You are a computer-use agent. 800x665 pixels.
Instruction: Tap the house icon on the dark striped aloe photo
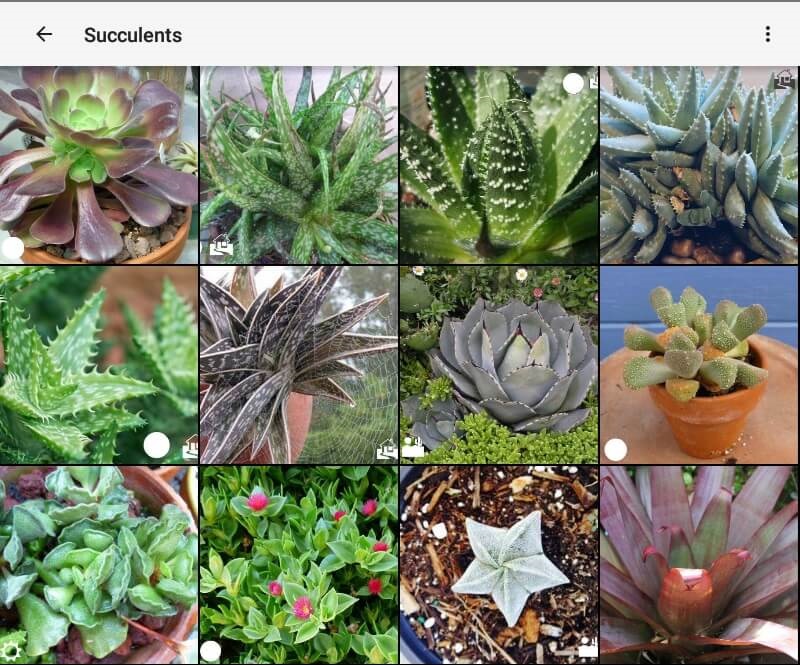pyautogui.click(x=387, y=449)
